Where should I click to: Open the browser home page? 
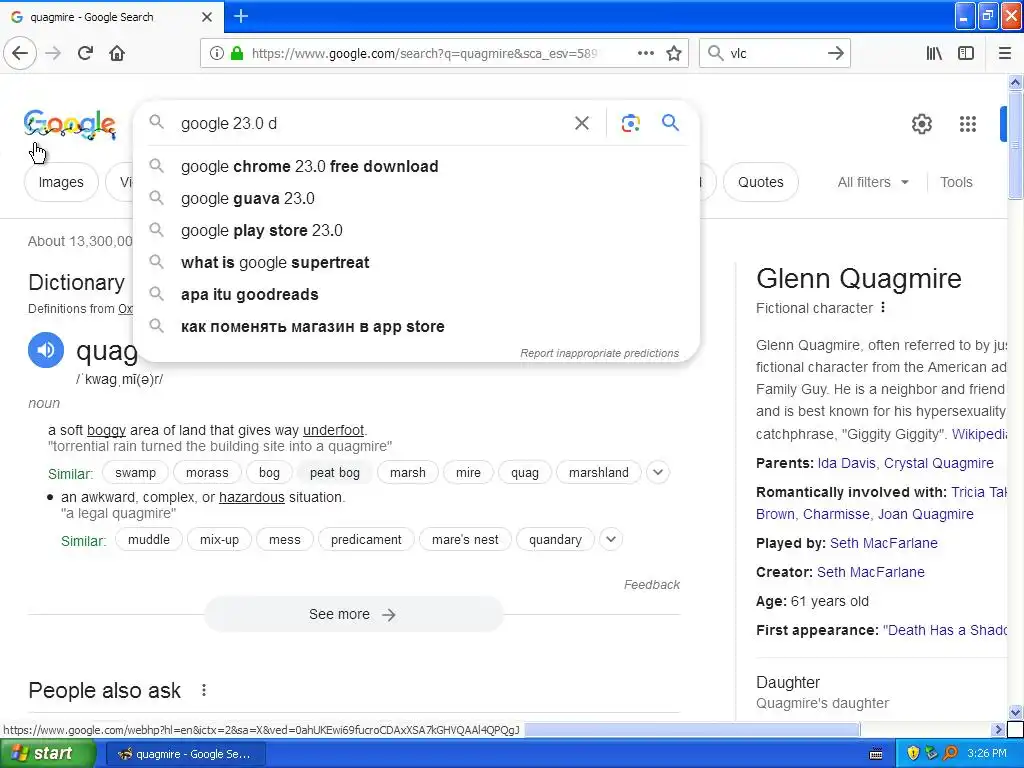click(117, 54)
